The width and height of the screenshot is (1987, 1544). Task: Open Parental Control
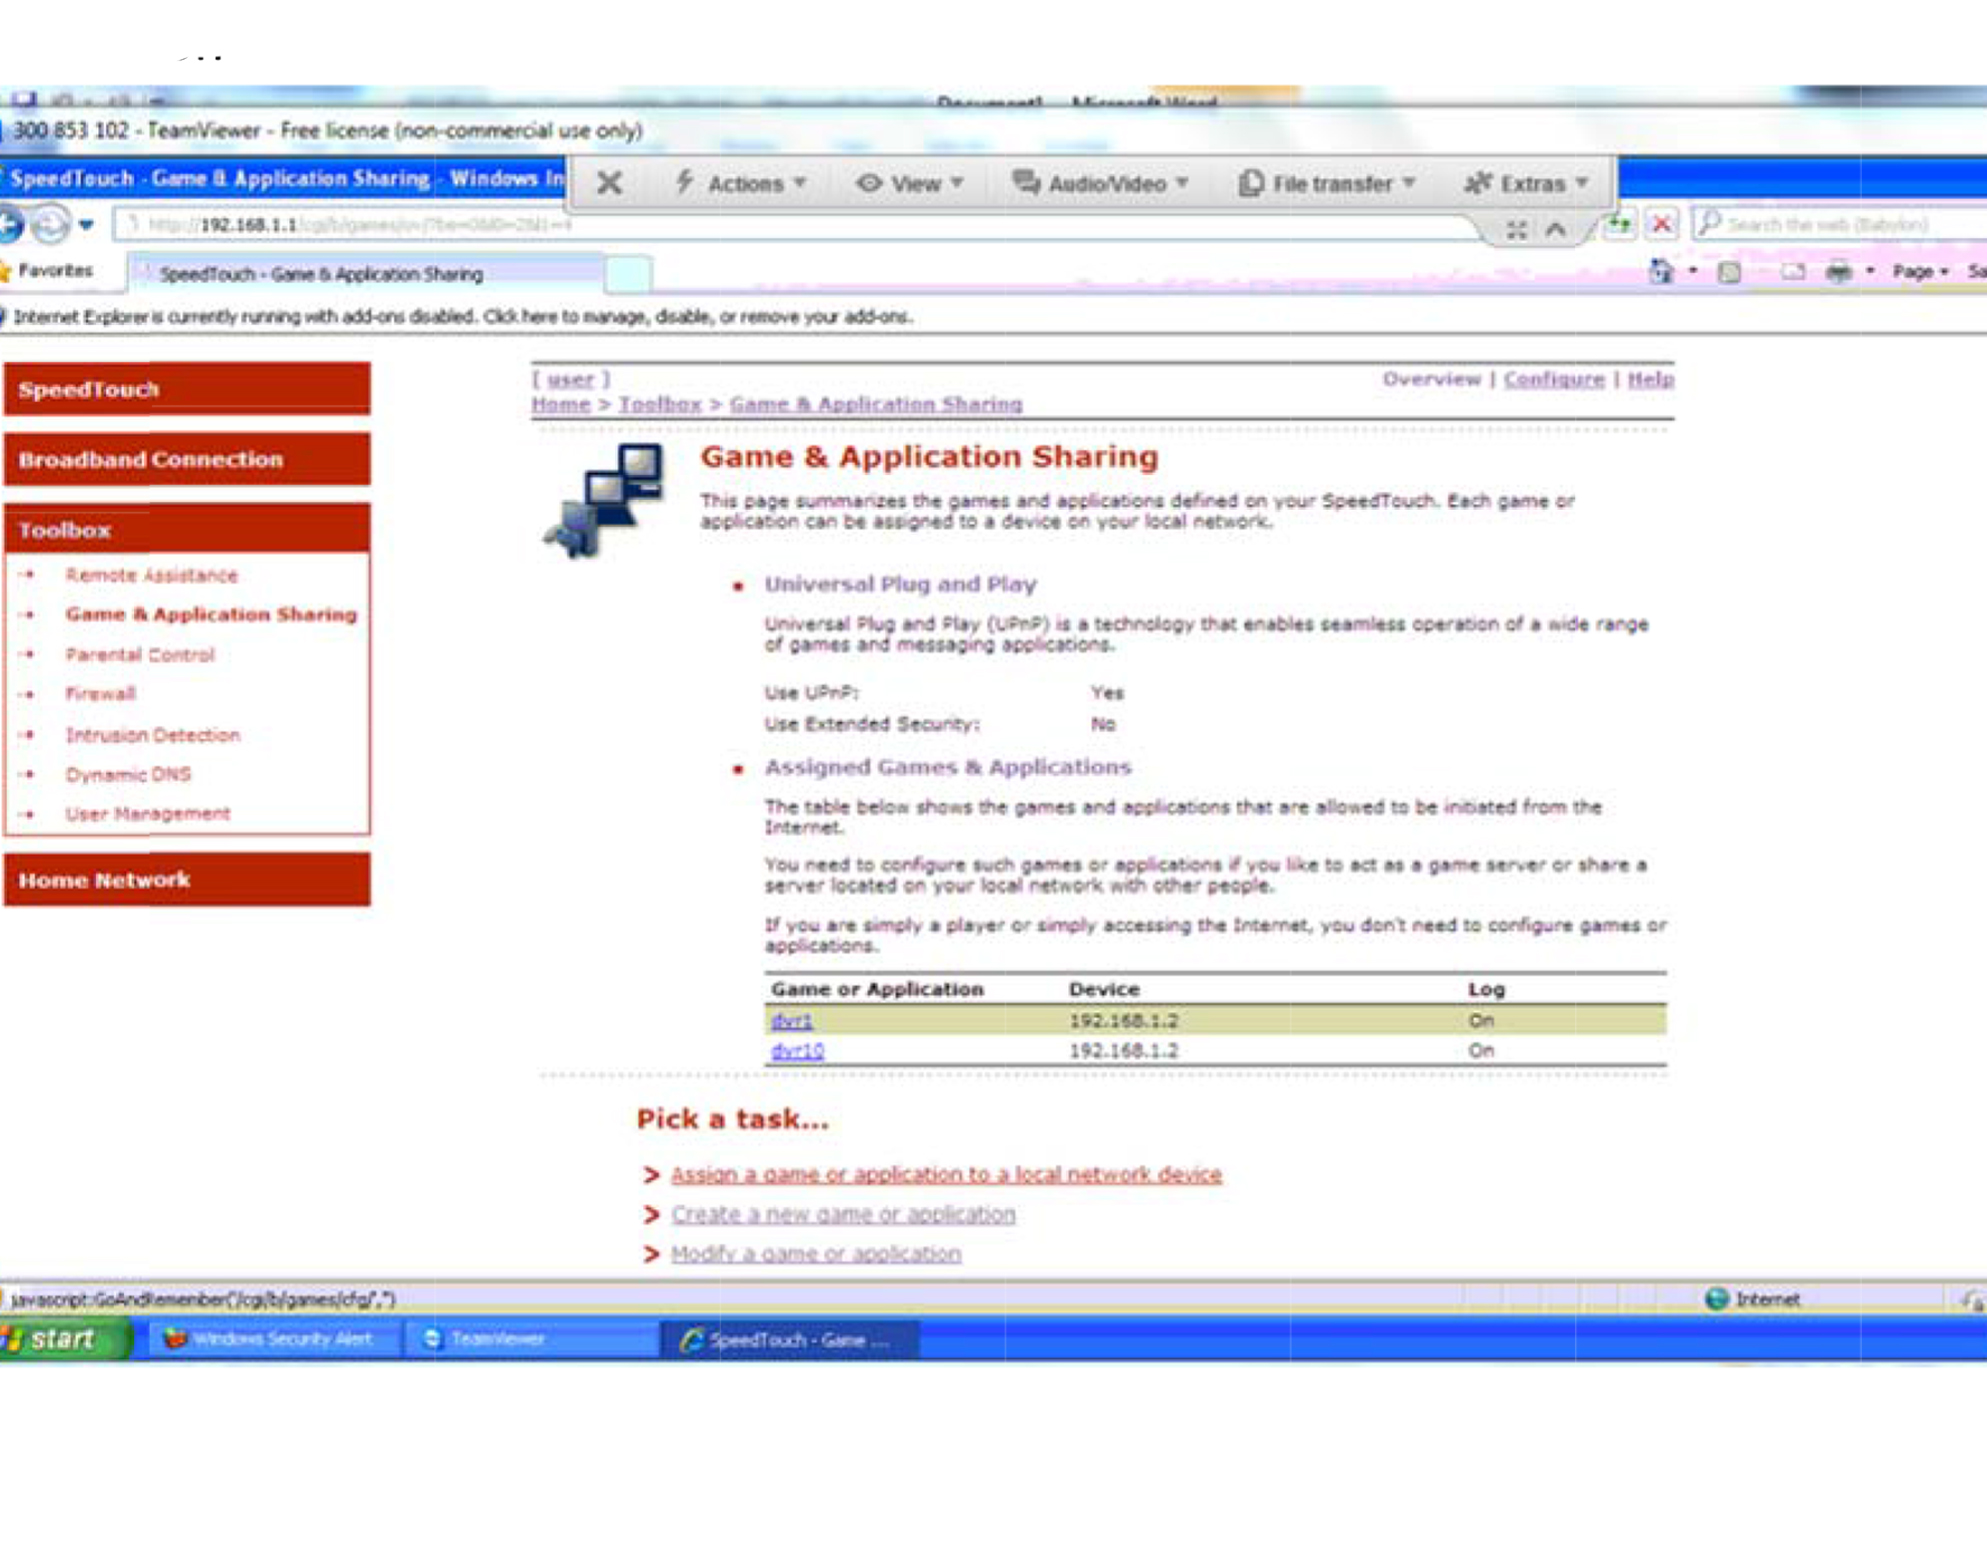point(140,655)
